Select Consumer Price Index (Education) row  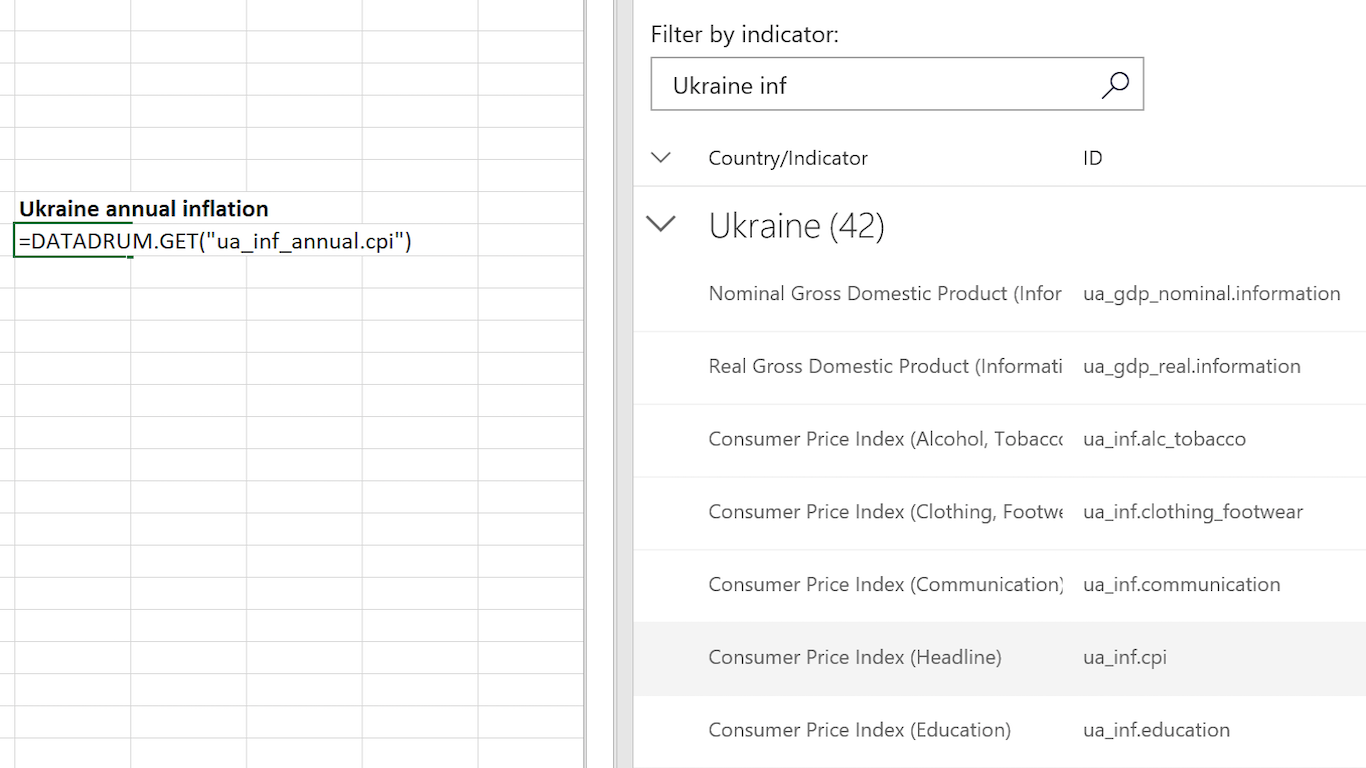(x=1000, y=731)
